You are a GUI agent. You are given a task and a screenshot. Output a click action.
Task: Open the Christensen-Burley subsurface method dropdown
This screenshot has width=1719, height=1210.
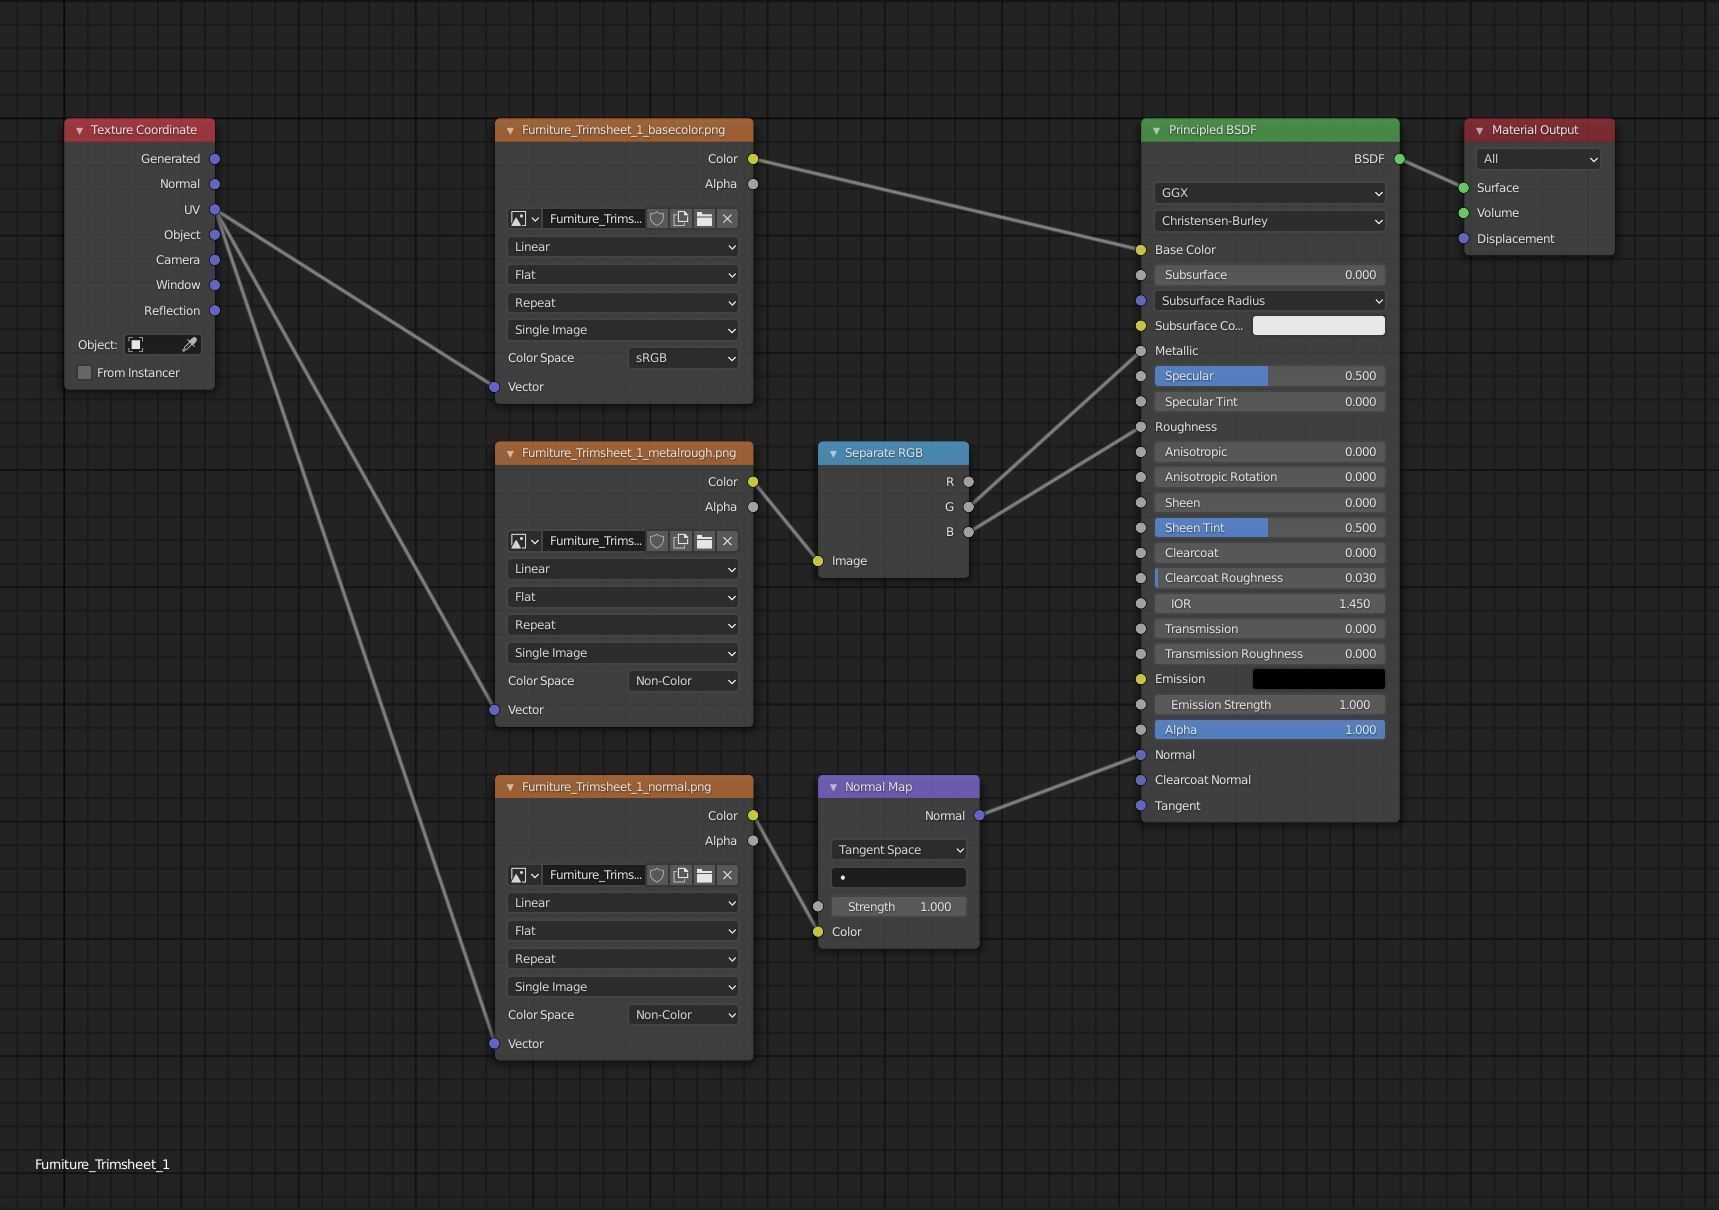click(x=1270, y=221)
